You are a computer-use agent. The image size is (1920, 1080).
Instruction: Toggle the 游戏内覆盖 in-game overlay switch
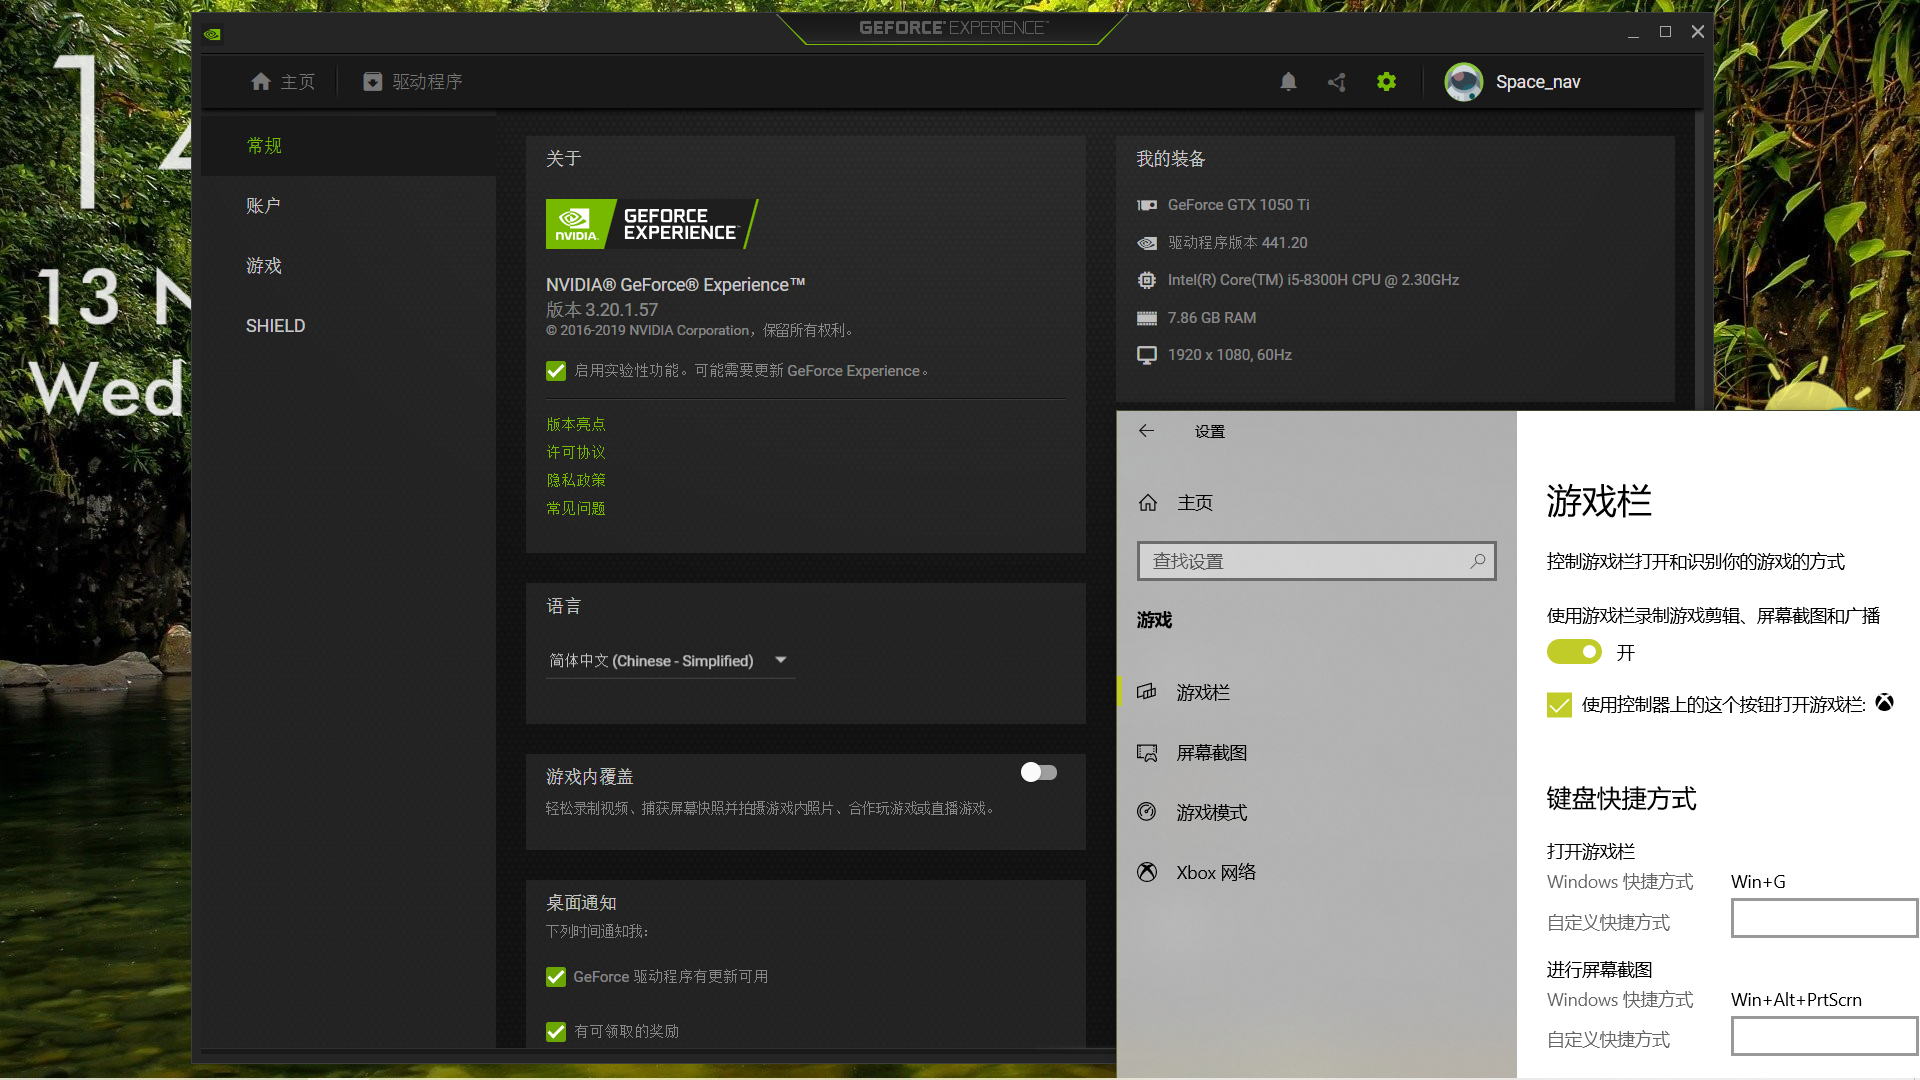(1039, 772)
